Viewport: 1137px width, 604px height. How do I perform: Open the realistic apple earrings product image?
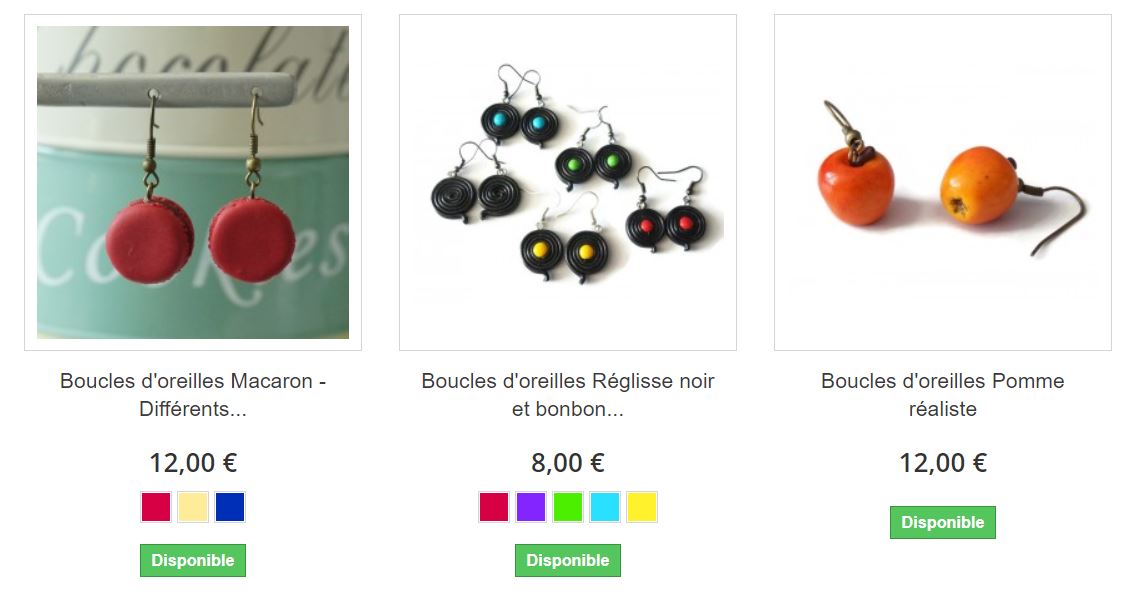coord(943,183)
